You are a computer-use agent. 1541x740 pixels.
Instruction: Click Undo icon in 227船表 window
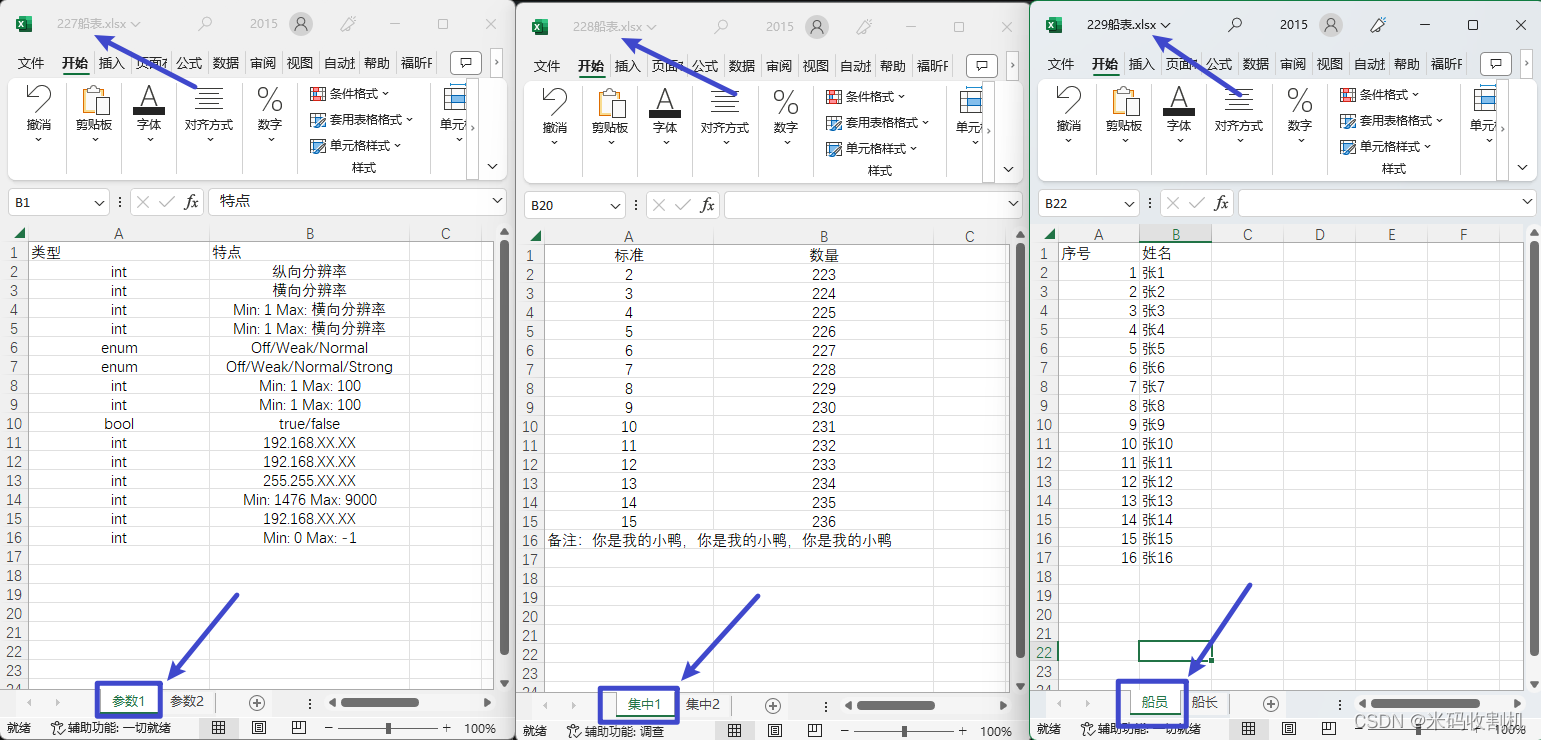pos(38,99)
